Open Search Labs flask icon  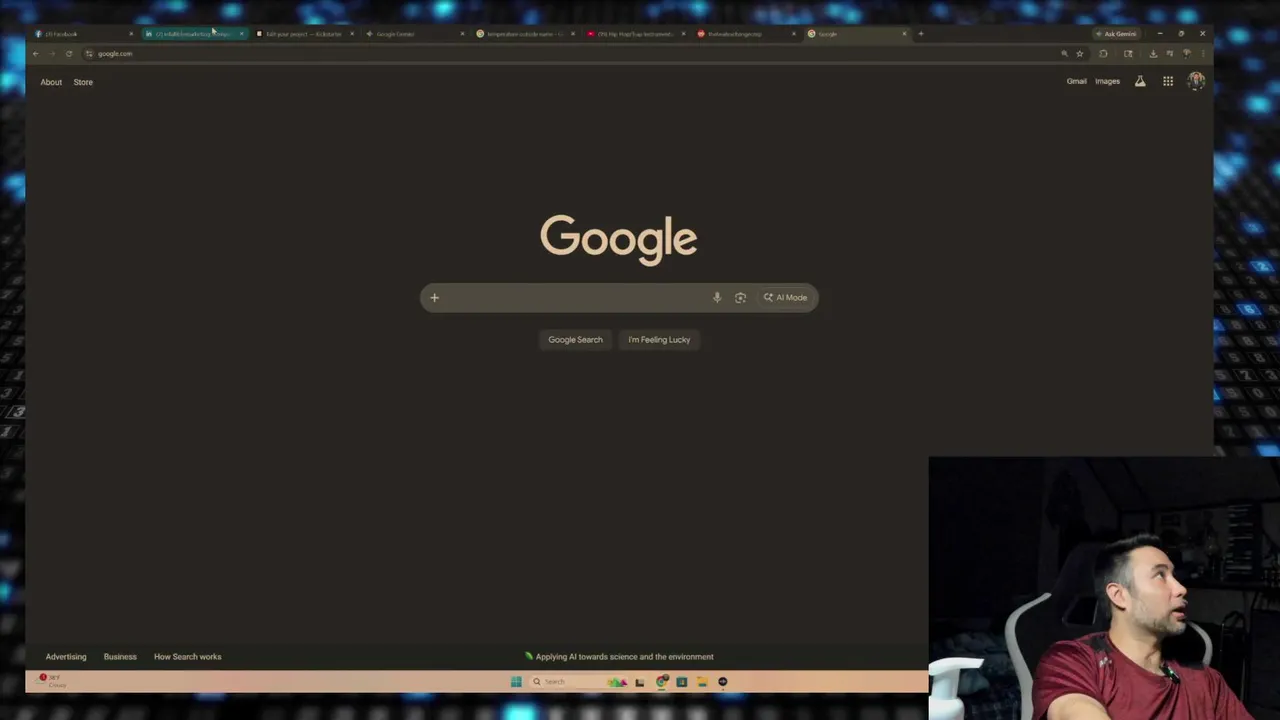point(1140,81)
